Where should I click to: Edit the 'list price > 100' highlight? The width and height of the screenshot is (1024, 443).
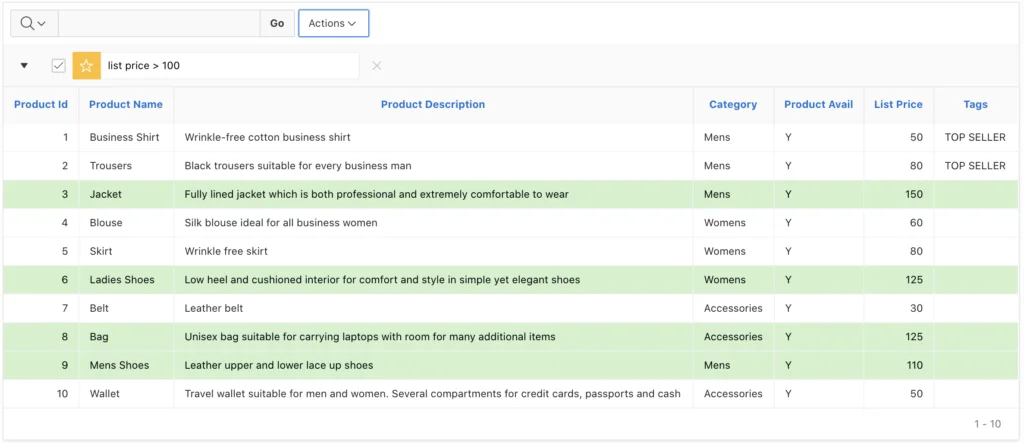144,65
